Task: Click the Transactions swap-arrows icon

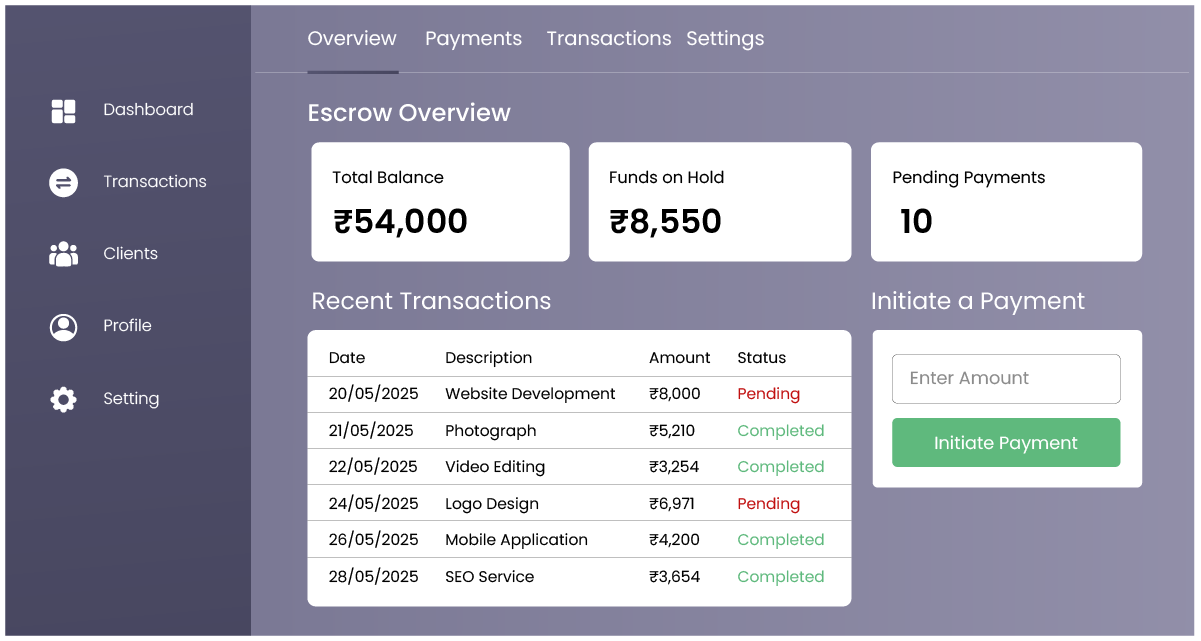Action: (x=63, y=182)
